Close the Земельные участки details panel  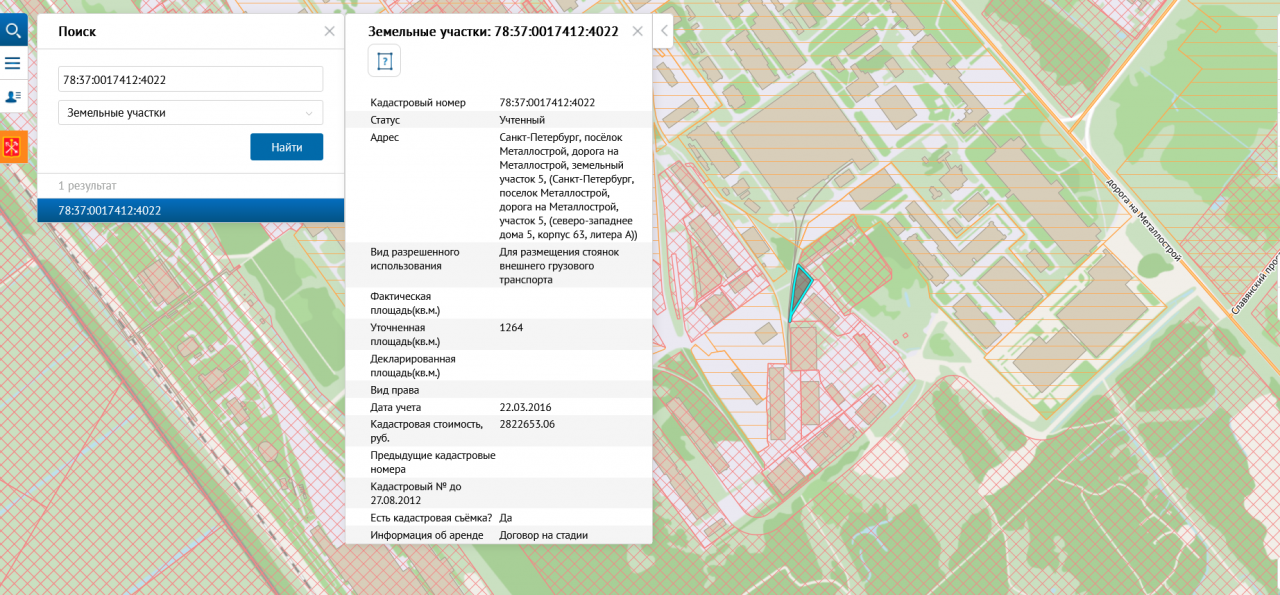click(637, 31)
